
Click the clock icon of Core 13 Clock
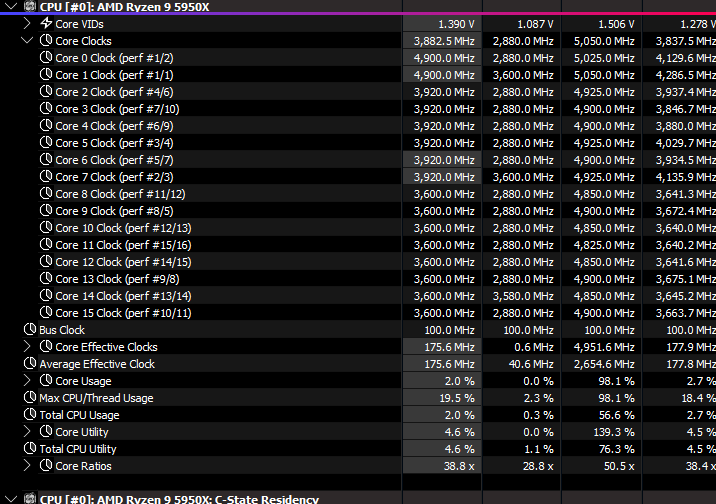(46, 278)
